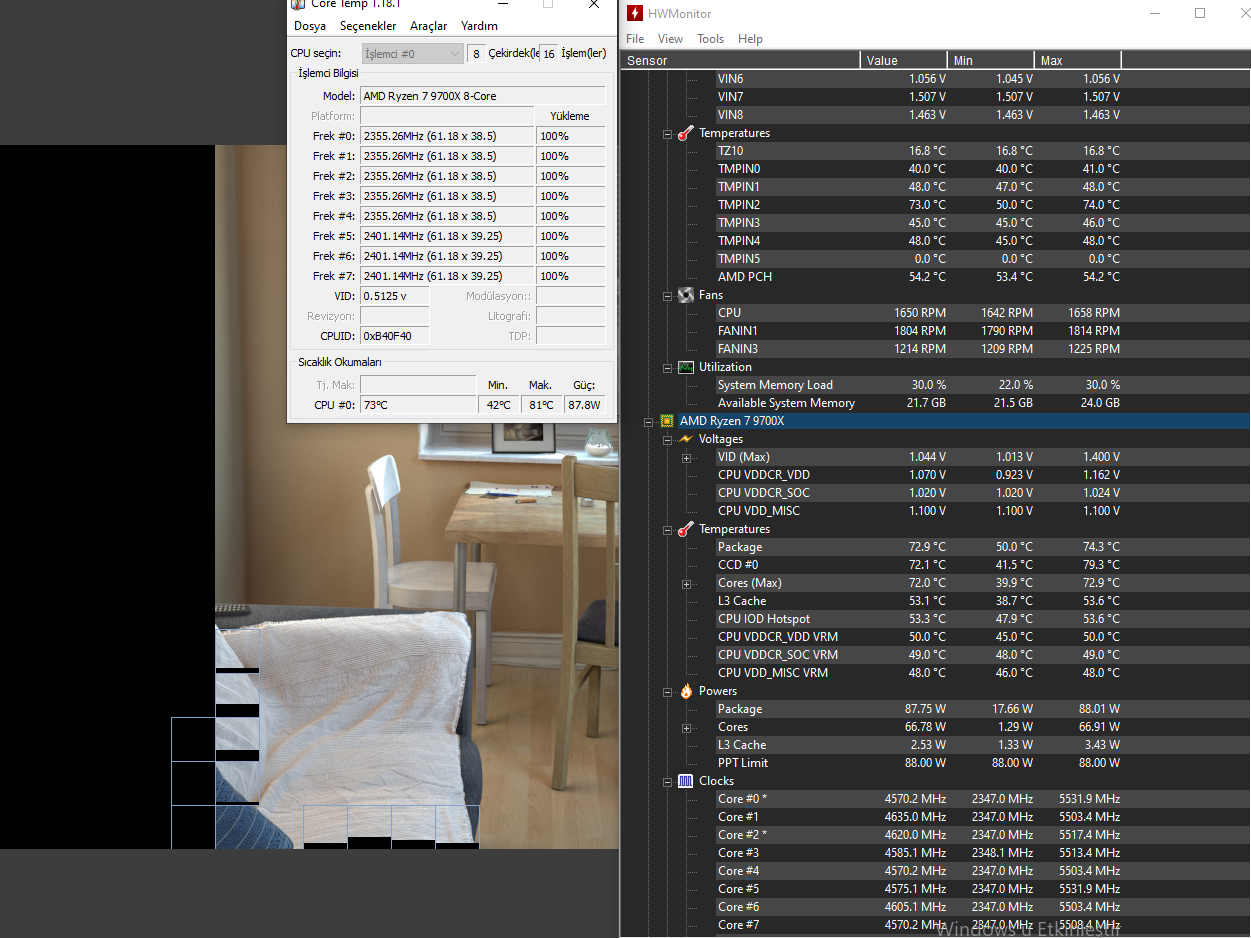
Task: Click the thermometer icon above the TZ10 row
Action: [686, 133]
